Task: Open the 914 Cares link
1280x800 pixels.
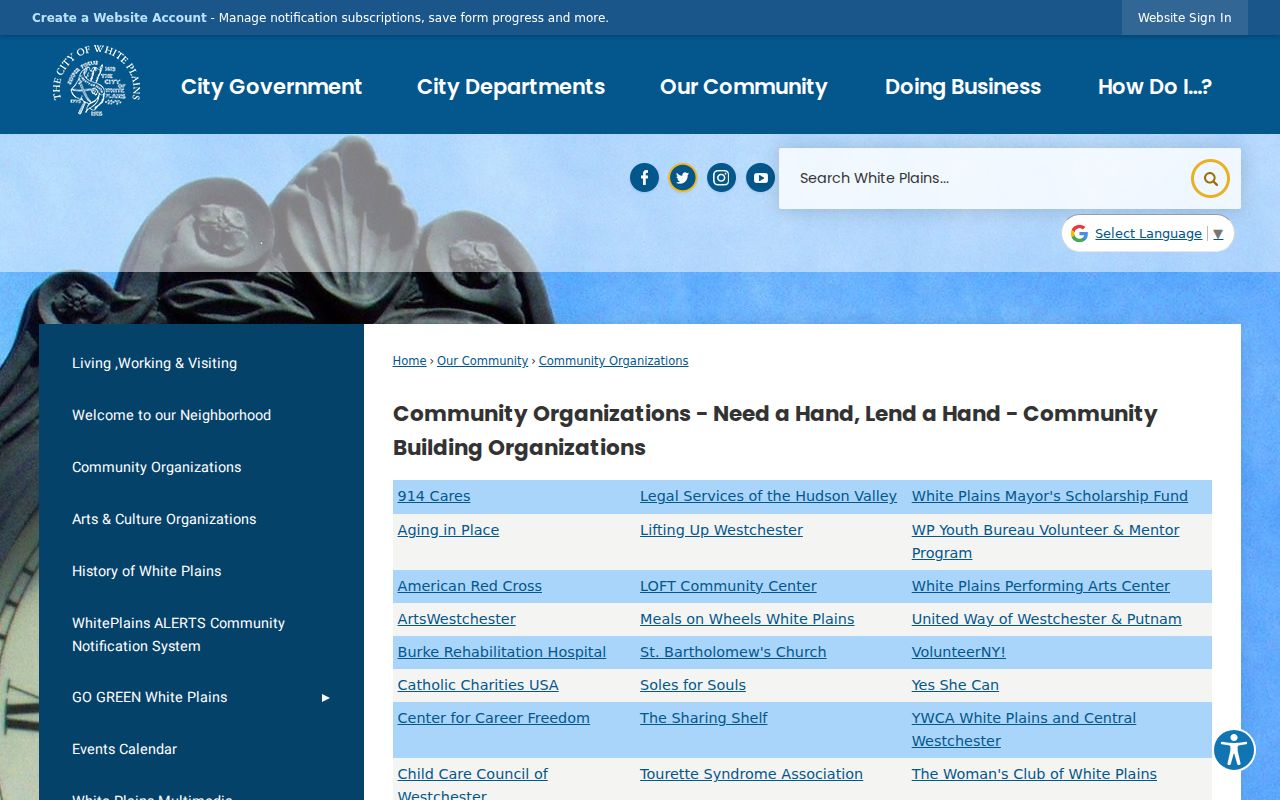Action: 434,496
